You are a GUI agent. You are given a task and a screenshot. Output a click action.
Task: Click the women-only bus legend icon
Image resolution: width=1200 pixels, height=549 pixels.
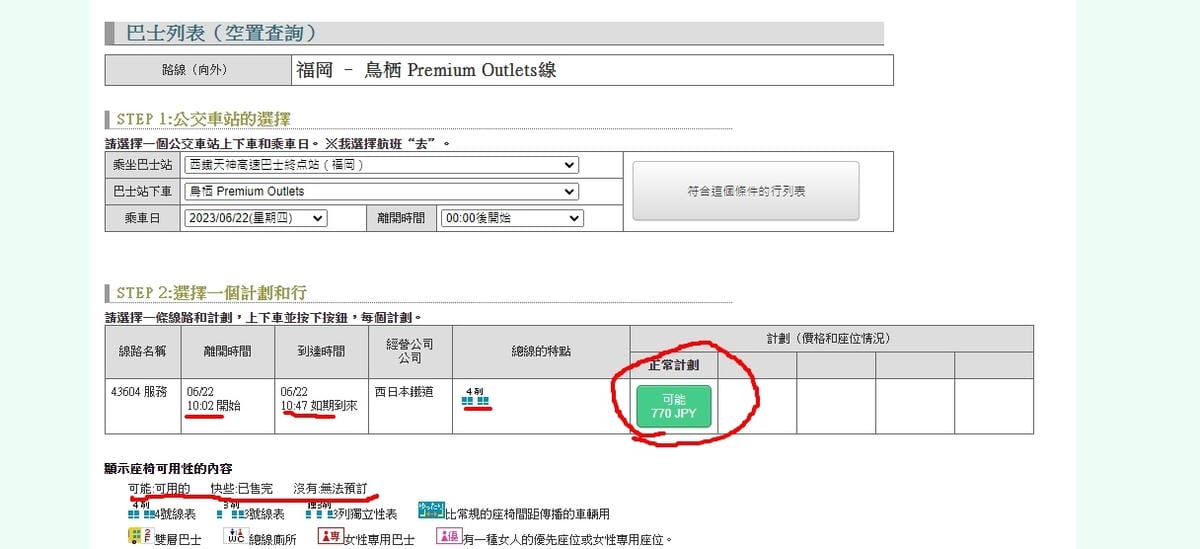(330, 536)
